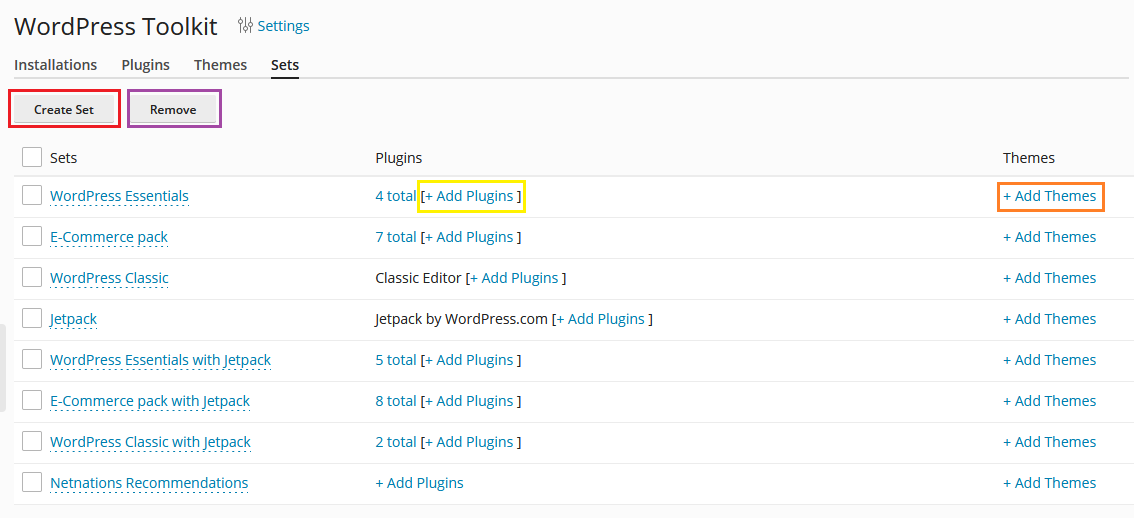This screenshot has height=518, width=1134.
Task: Go to the Themes tab
Action: [221, 64]
